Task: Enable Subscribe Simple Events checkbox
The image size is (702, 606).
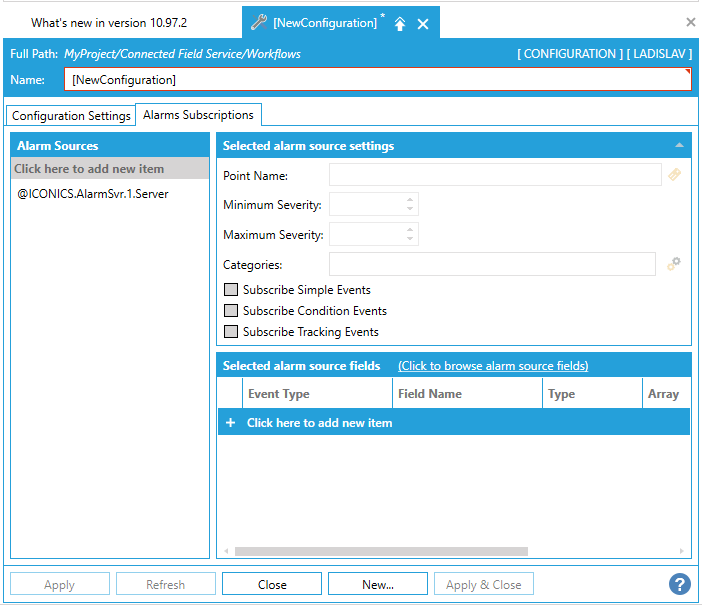Action: pos(231,290)
